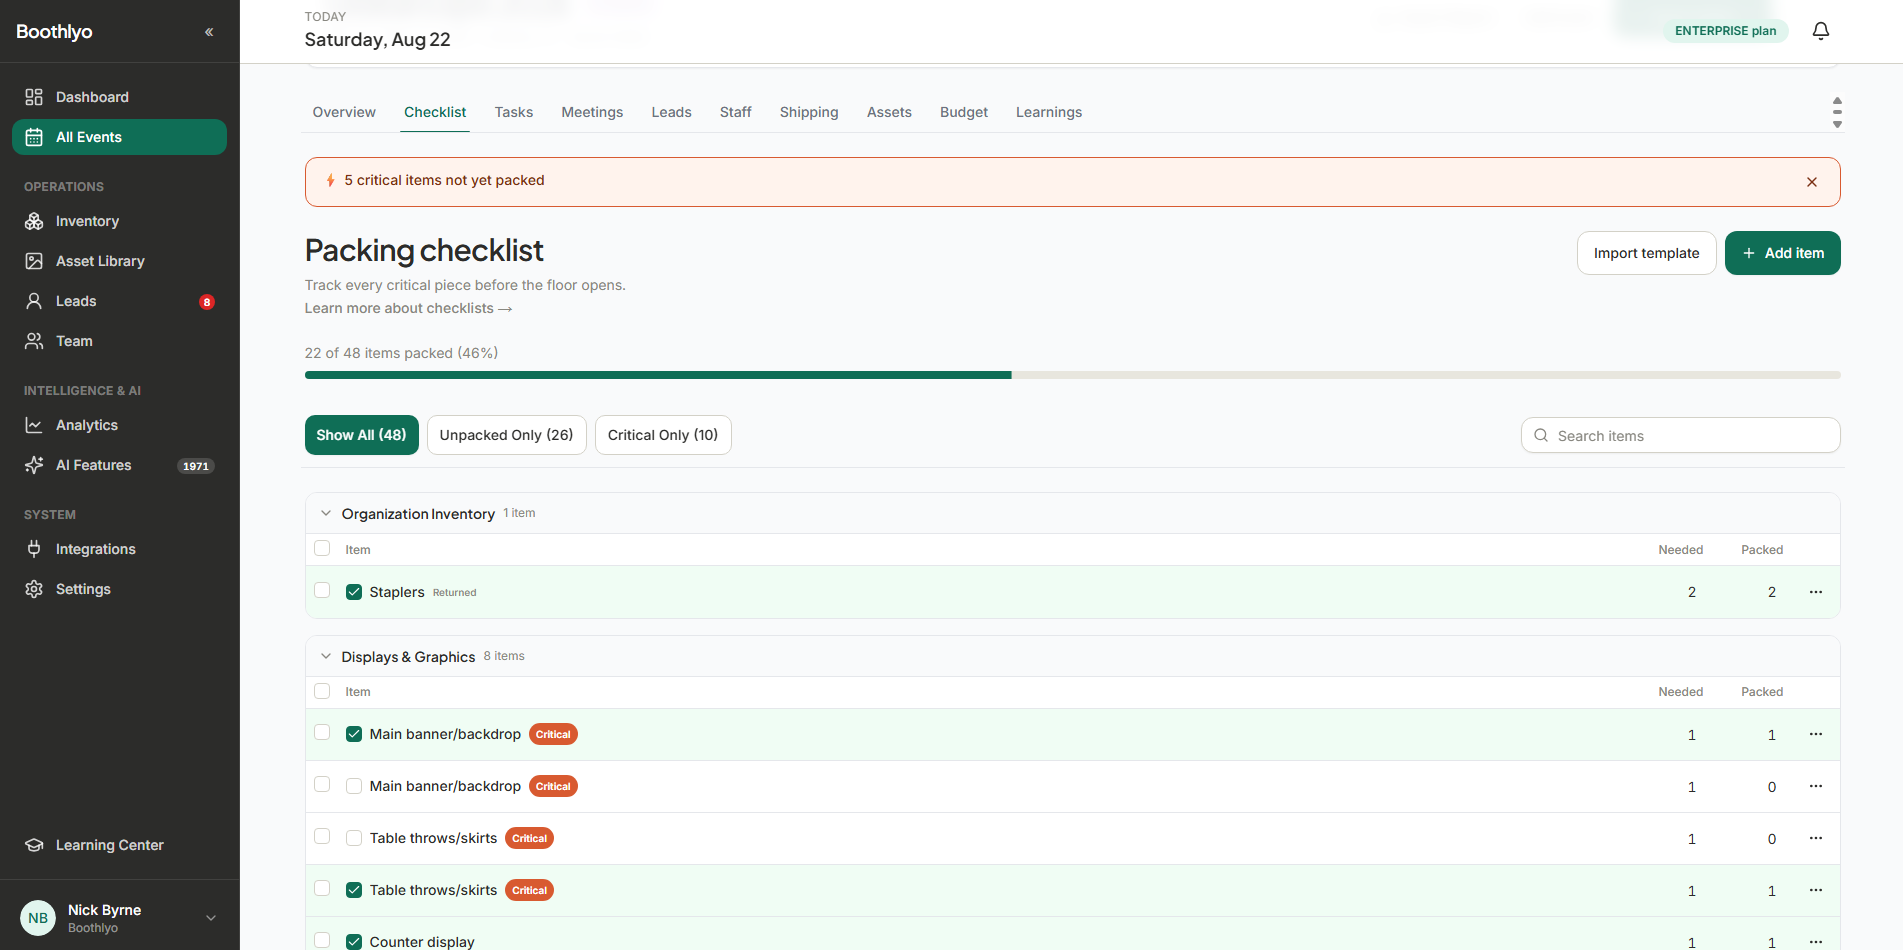Image resolution: width=1903 pixels, height=950 pixels.
Task: Click the Dashboard grid icon
Action: [34, 97]
